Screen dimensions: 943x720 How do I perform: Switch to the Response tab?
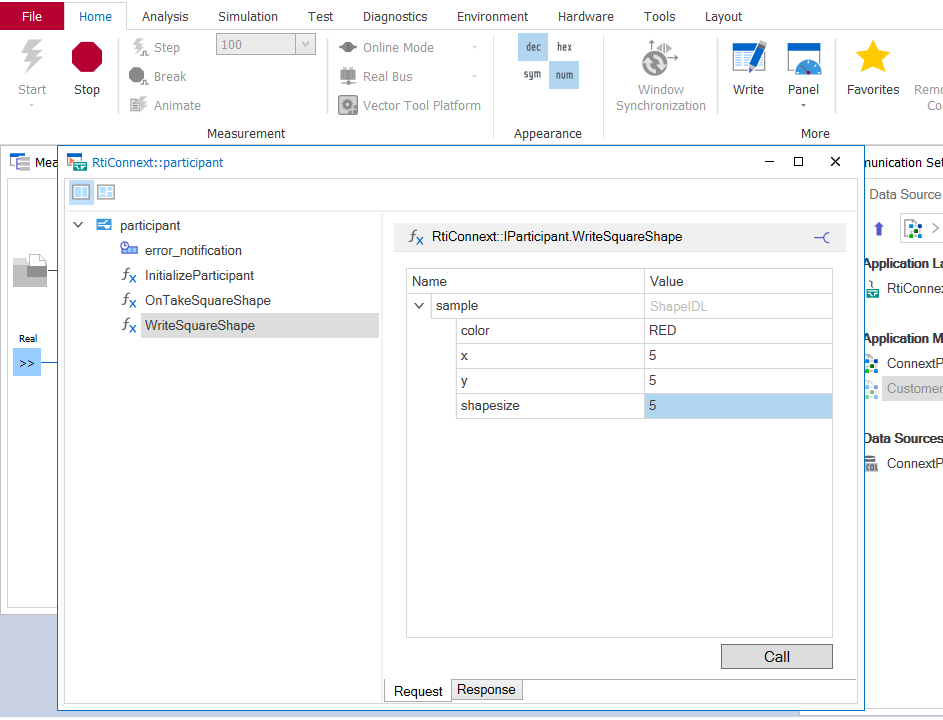tap(486, 690)
